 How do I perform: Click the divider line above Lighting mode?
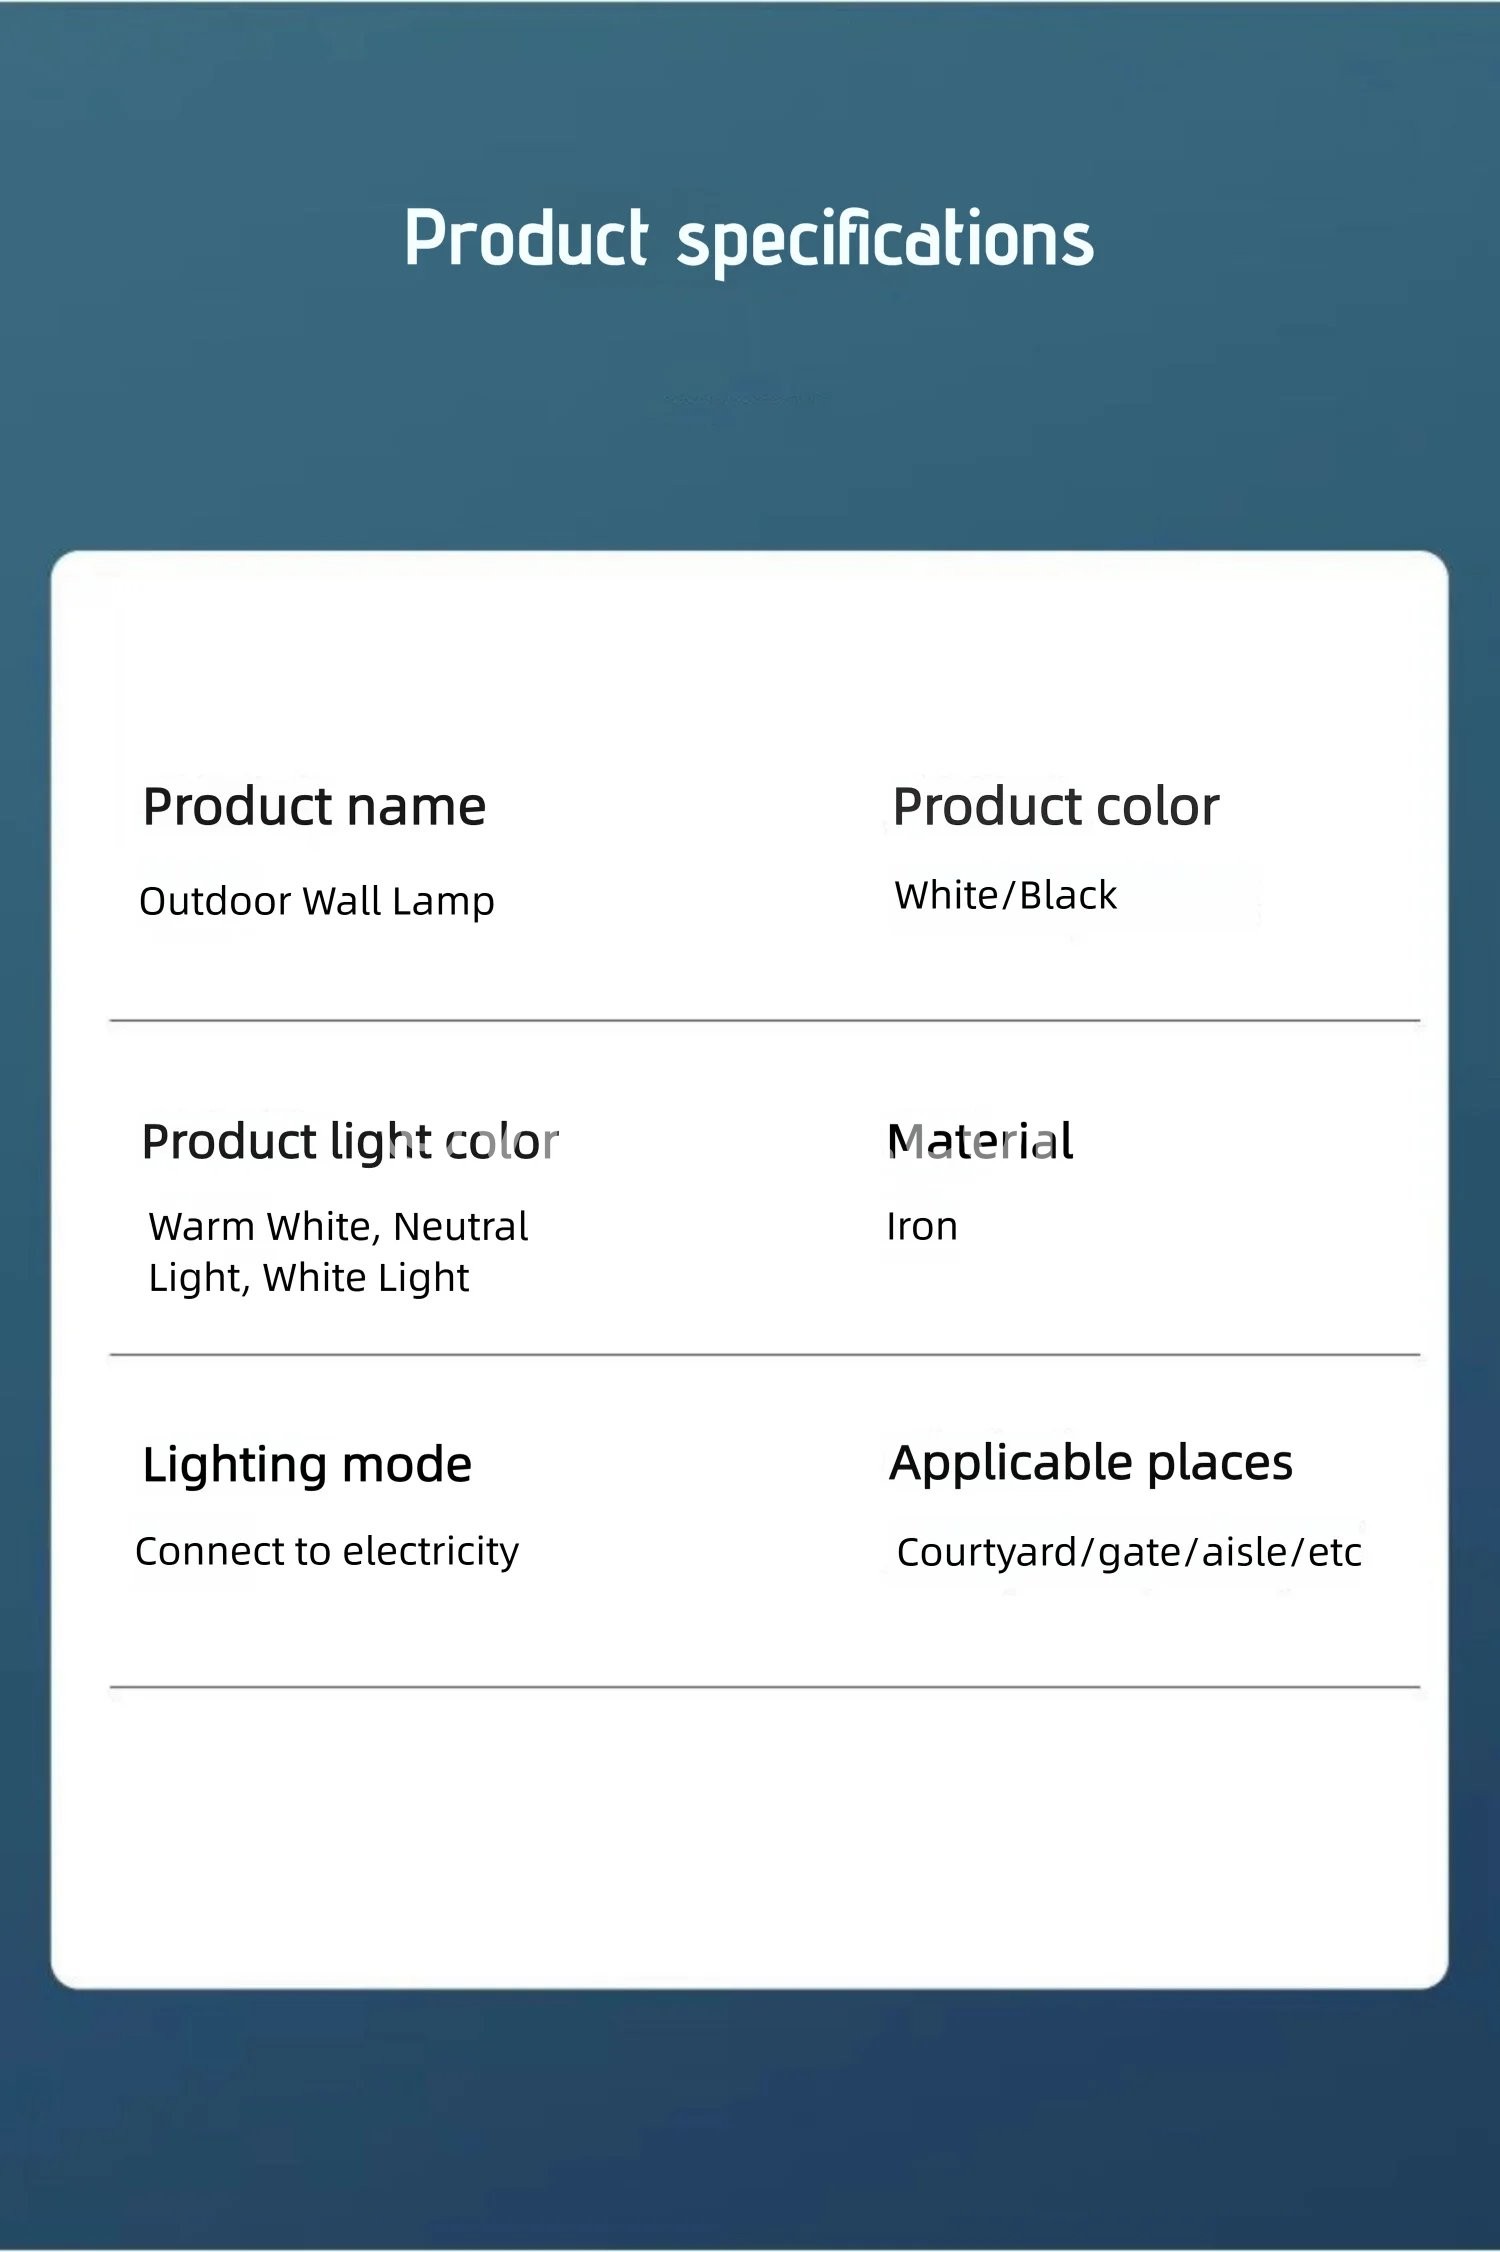click(764, 1354)
